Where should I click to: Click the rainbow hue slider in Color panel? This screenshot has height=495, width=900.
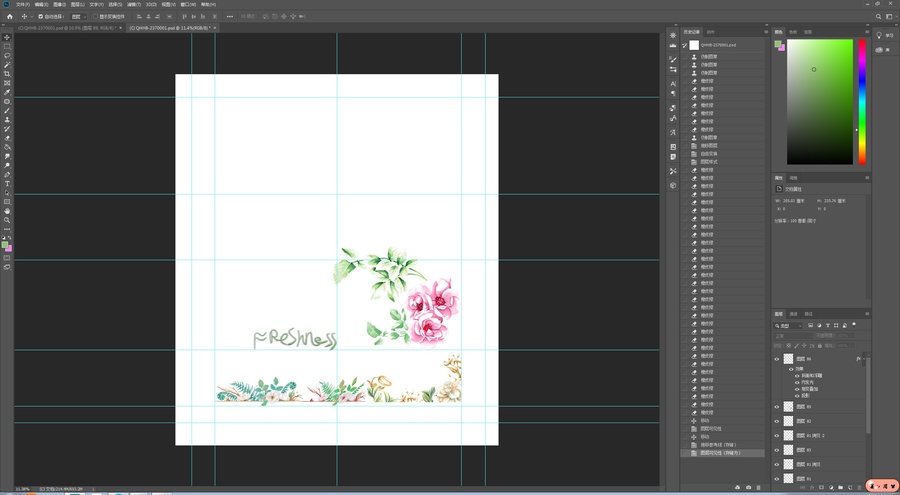[862, 102]
